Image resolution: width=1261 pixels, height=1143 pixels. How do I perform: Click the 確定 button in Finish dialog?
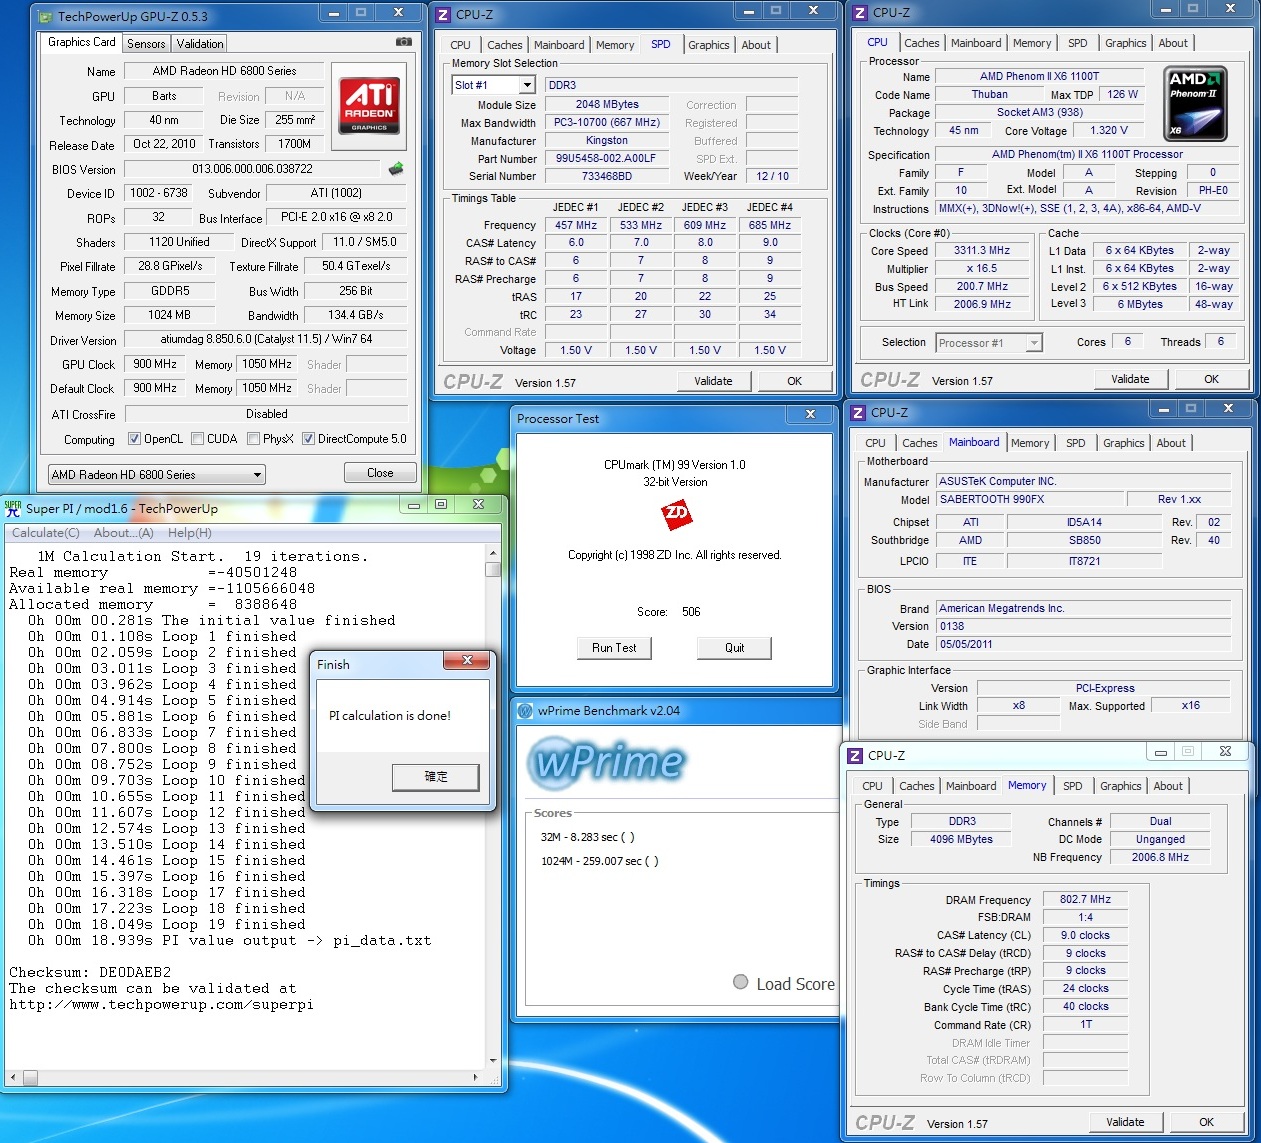point(436,777)
